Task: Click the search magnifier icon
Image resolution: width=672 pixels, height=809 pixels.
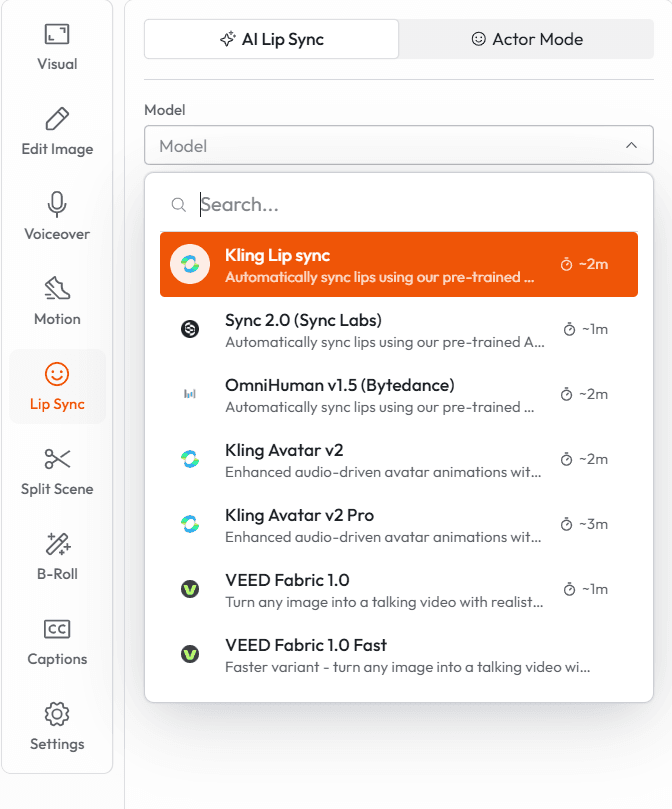Action: (x=179, y=205)
